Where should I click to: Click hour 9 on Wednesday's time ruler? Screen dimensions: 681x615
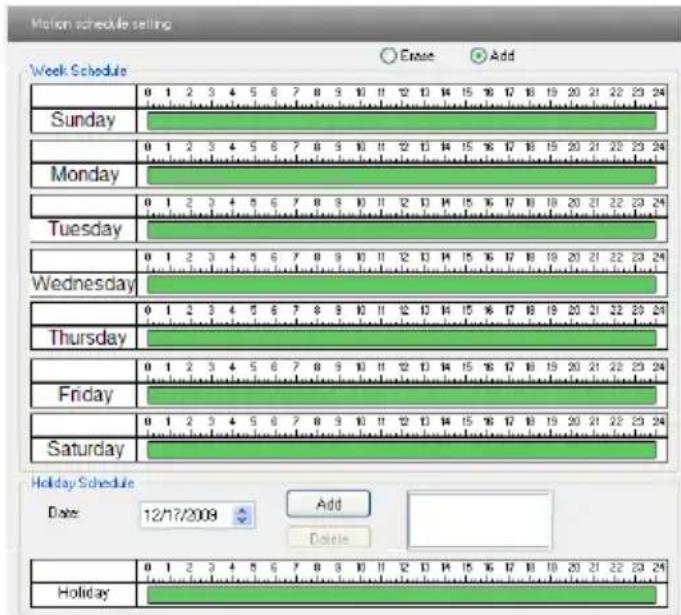(338, 256)
